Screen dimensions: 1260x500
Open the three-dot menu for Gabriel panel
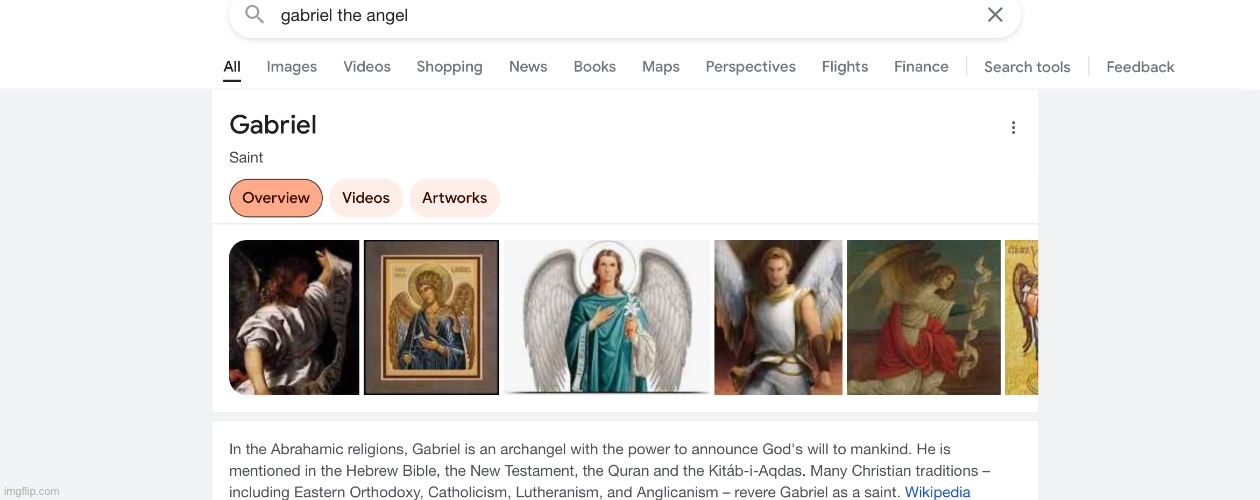click(1013, 128)
